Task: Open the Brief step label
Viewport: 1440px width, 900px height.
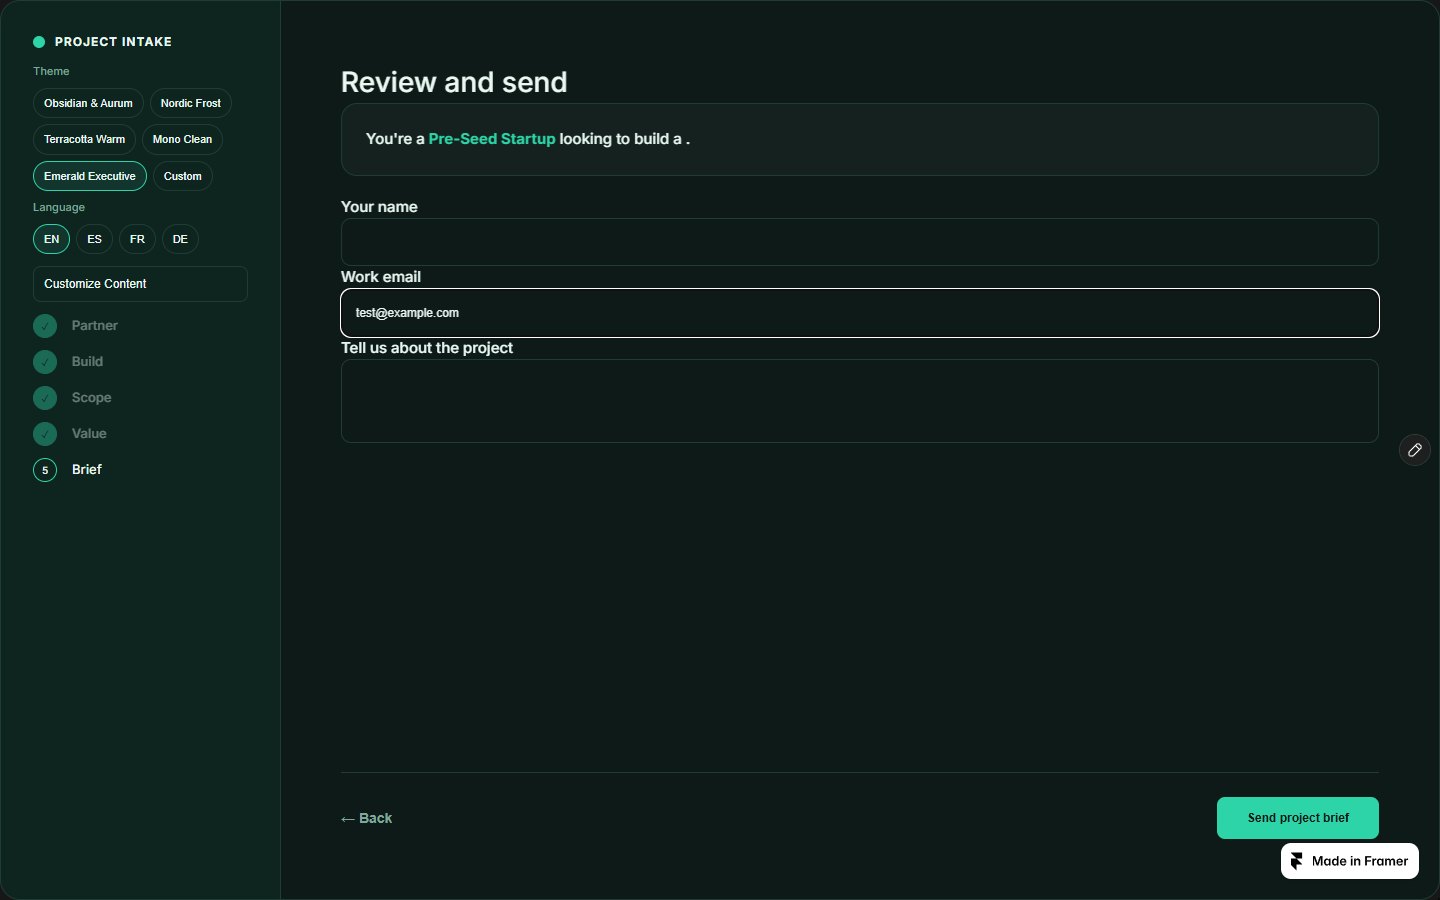Action: 87,470
